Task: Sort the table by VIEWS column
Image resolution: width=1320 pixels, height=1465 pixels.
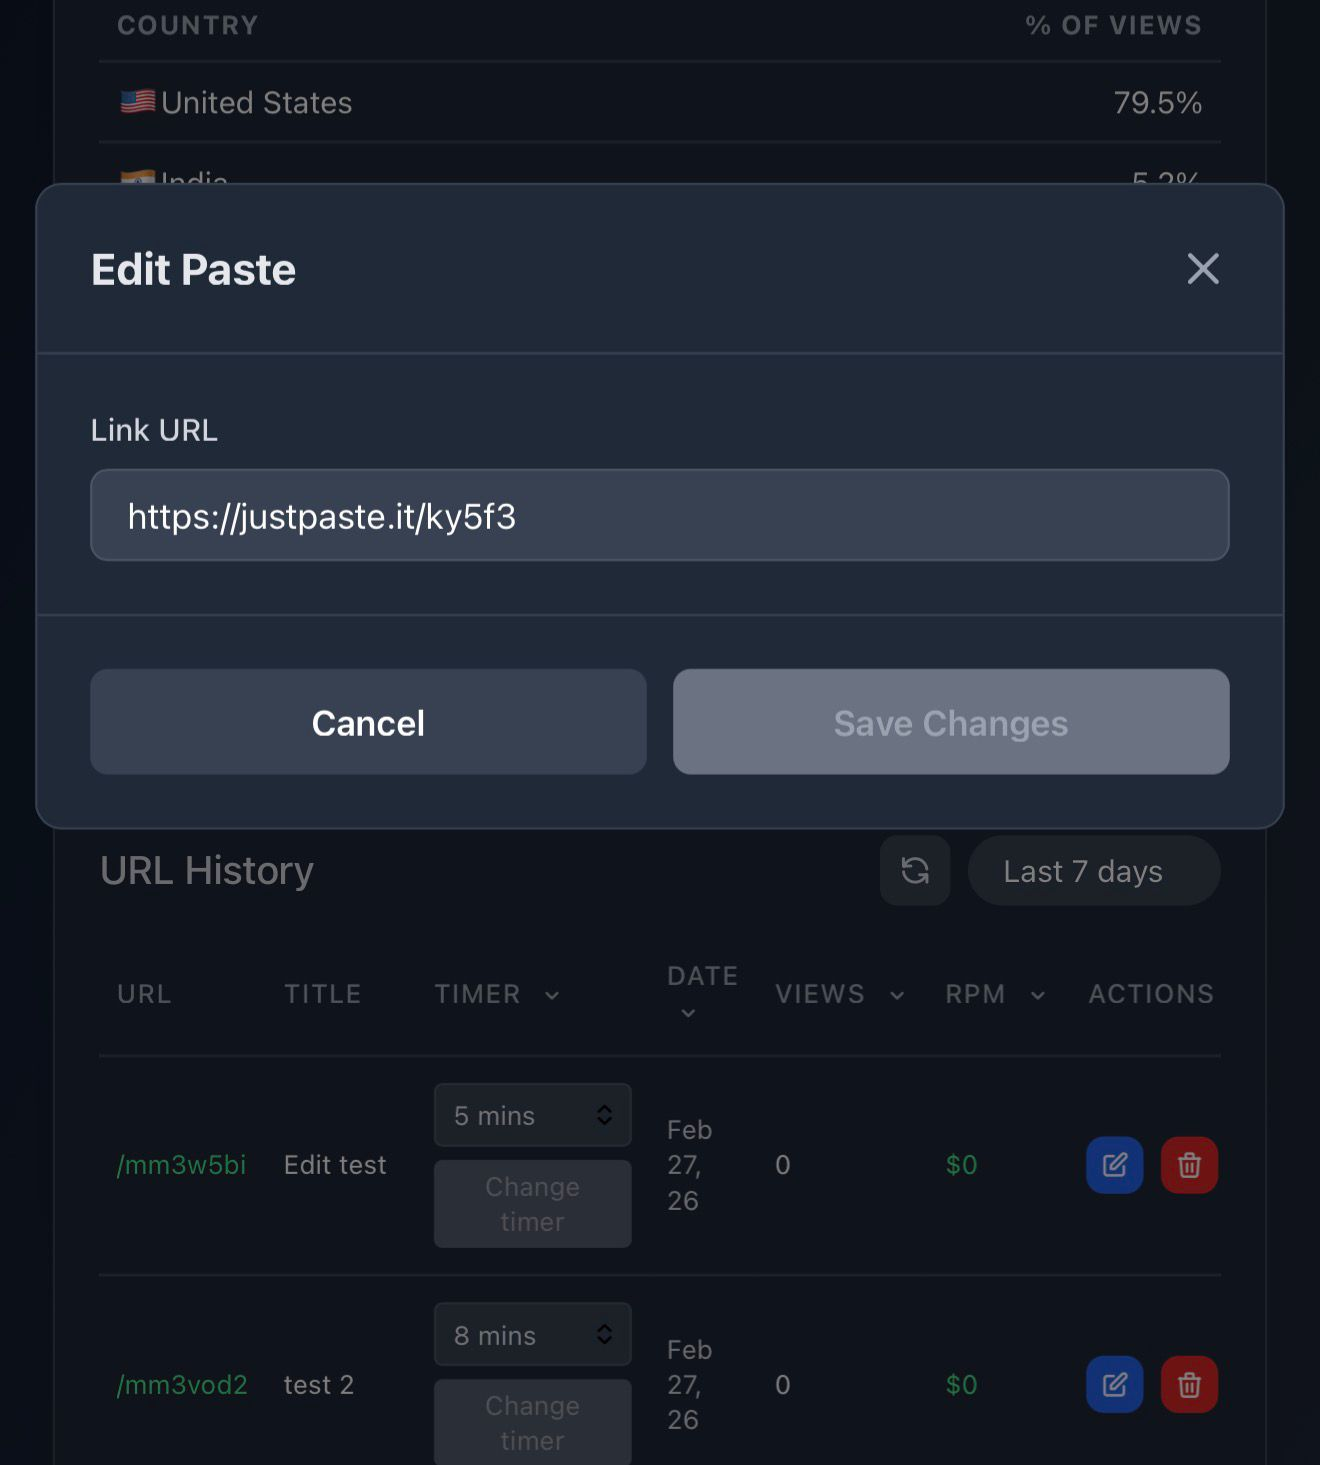Action: 838,993
